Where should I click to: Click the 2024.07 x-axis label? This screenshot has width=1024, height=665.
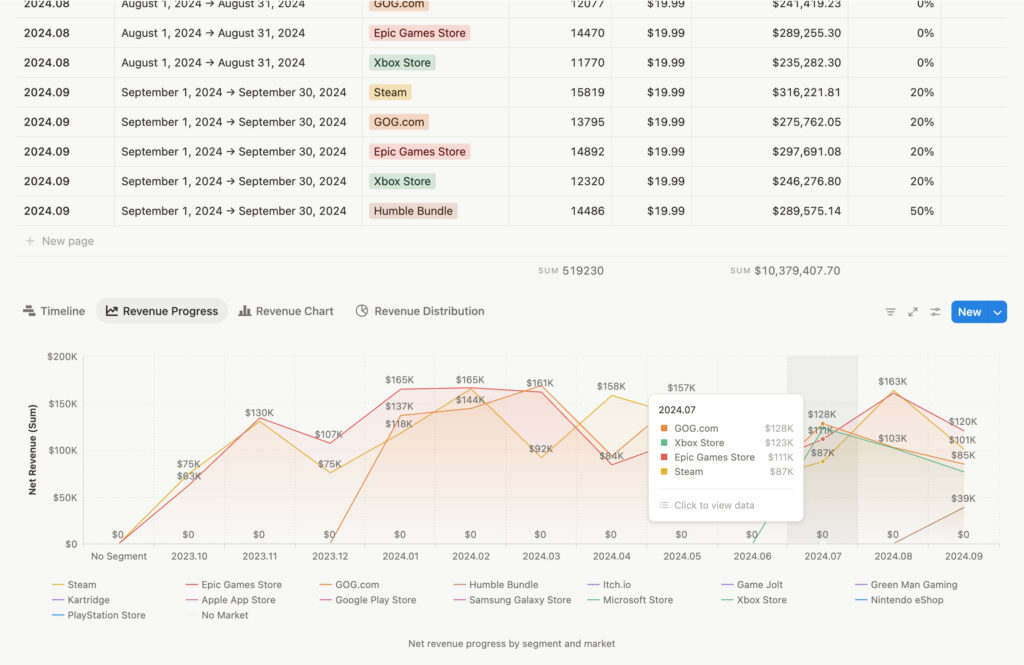pos(822,557)
